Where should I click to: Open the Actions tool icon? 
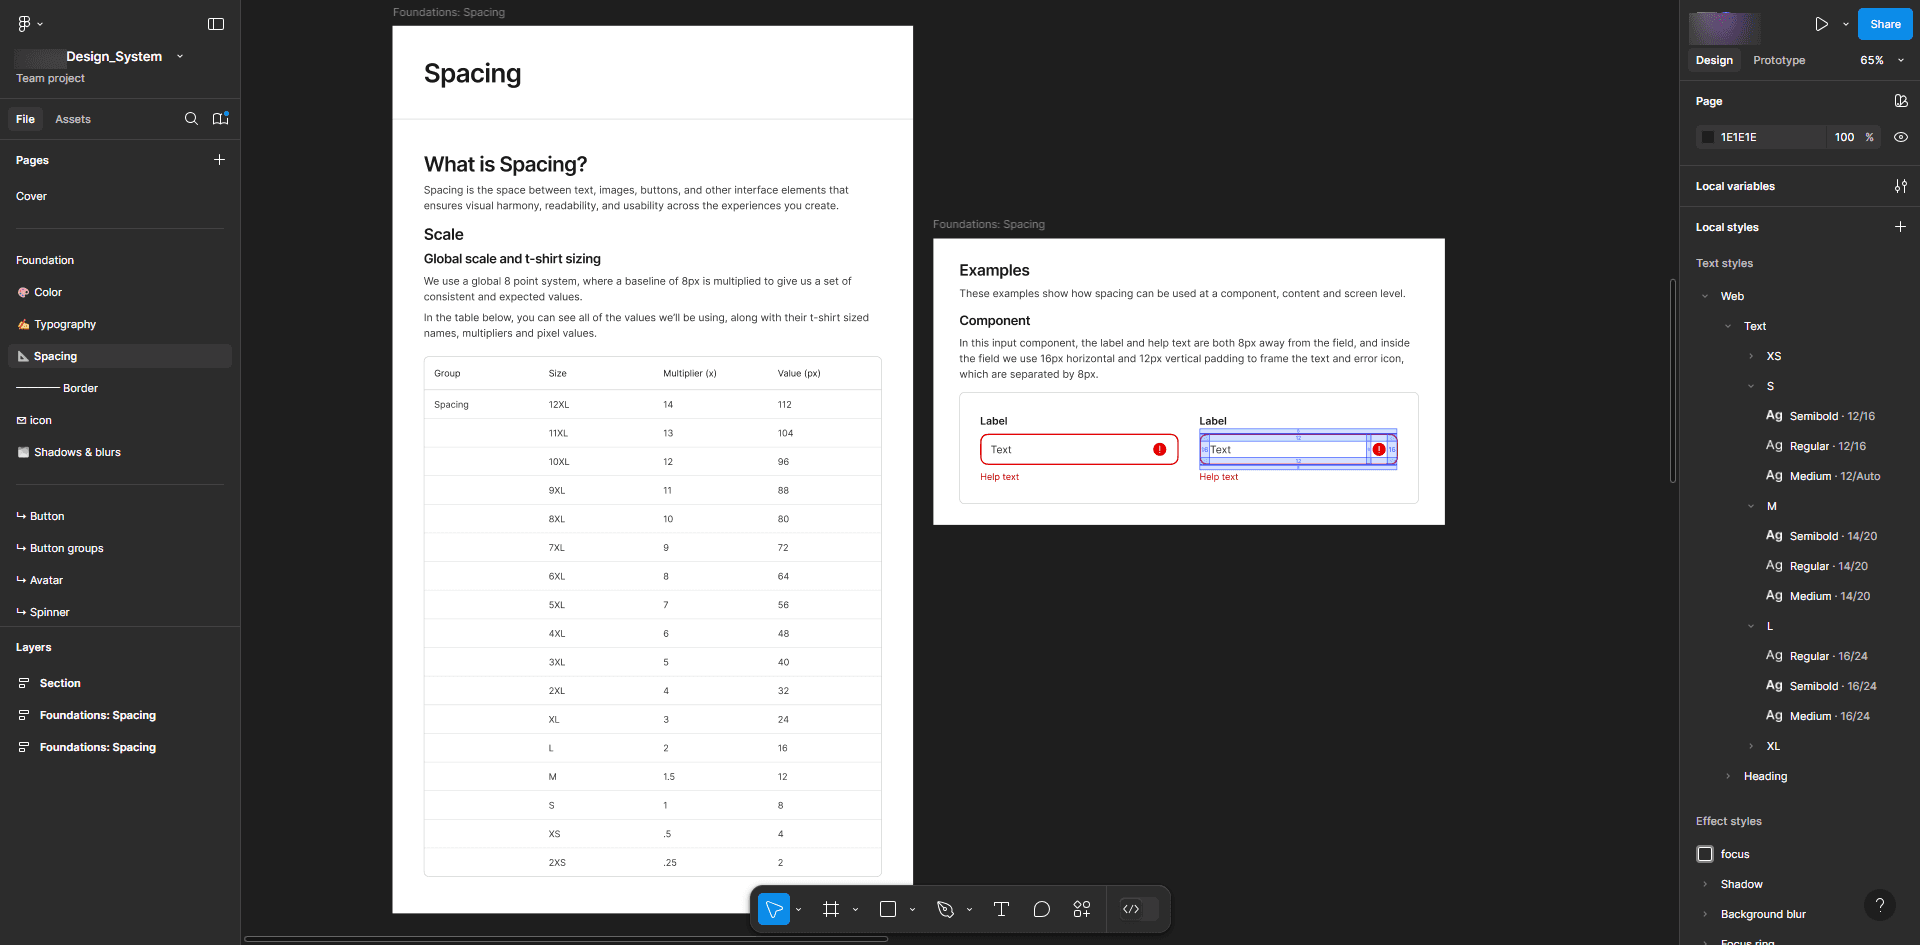click(x=1082, y=909)
